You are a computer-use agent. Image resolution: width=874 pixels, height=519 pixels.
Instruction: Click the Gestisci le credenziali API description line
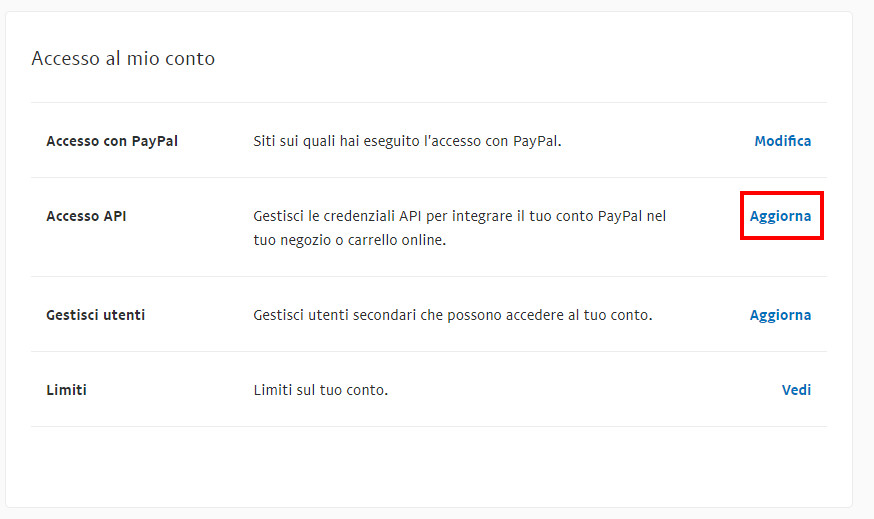click(x=459, y=216)
